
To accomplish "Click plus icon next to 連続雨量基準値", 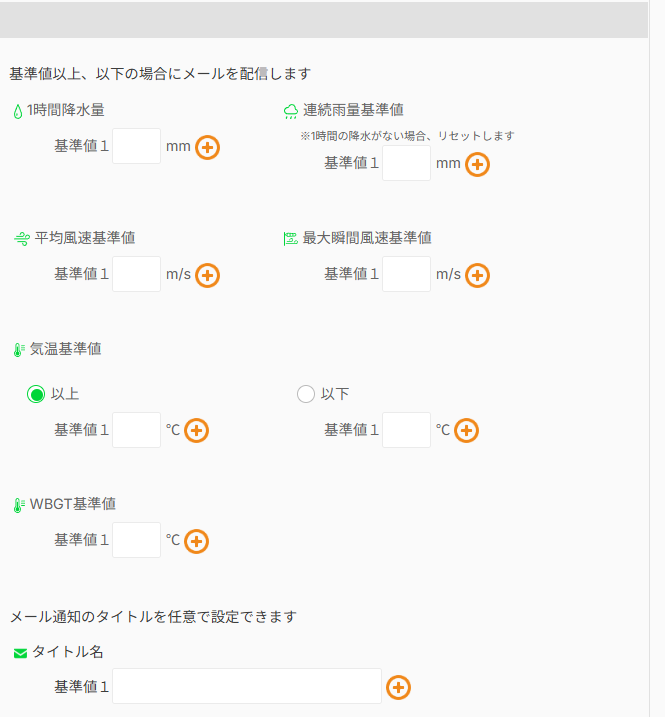I will coord(477,164).
